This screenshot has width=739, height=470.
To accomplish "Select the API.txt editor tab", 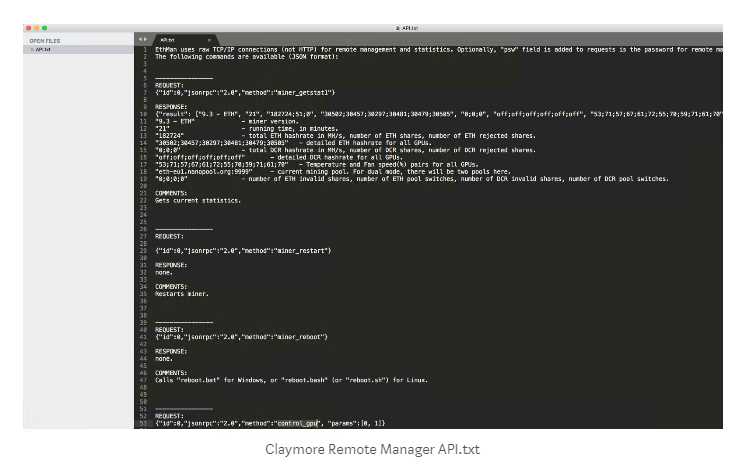I will pyautogui.click(x=185, y=40).
